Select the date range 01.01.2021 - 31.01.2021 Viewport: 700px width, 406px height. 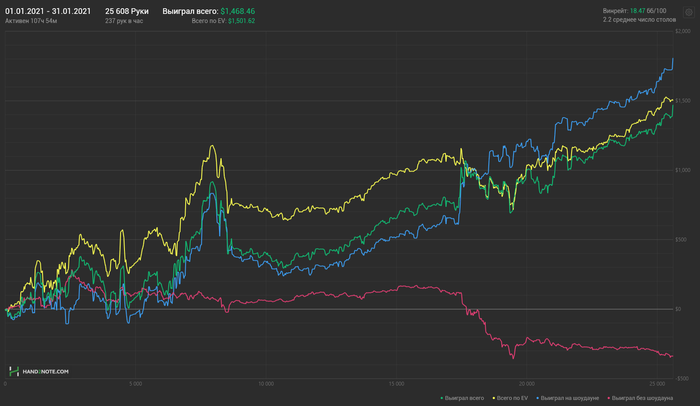pyautogui.click(x=48, y=11)
